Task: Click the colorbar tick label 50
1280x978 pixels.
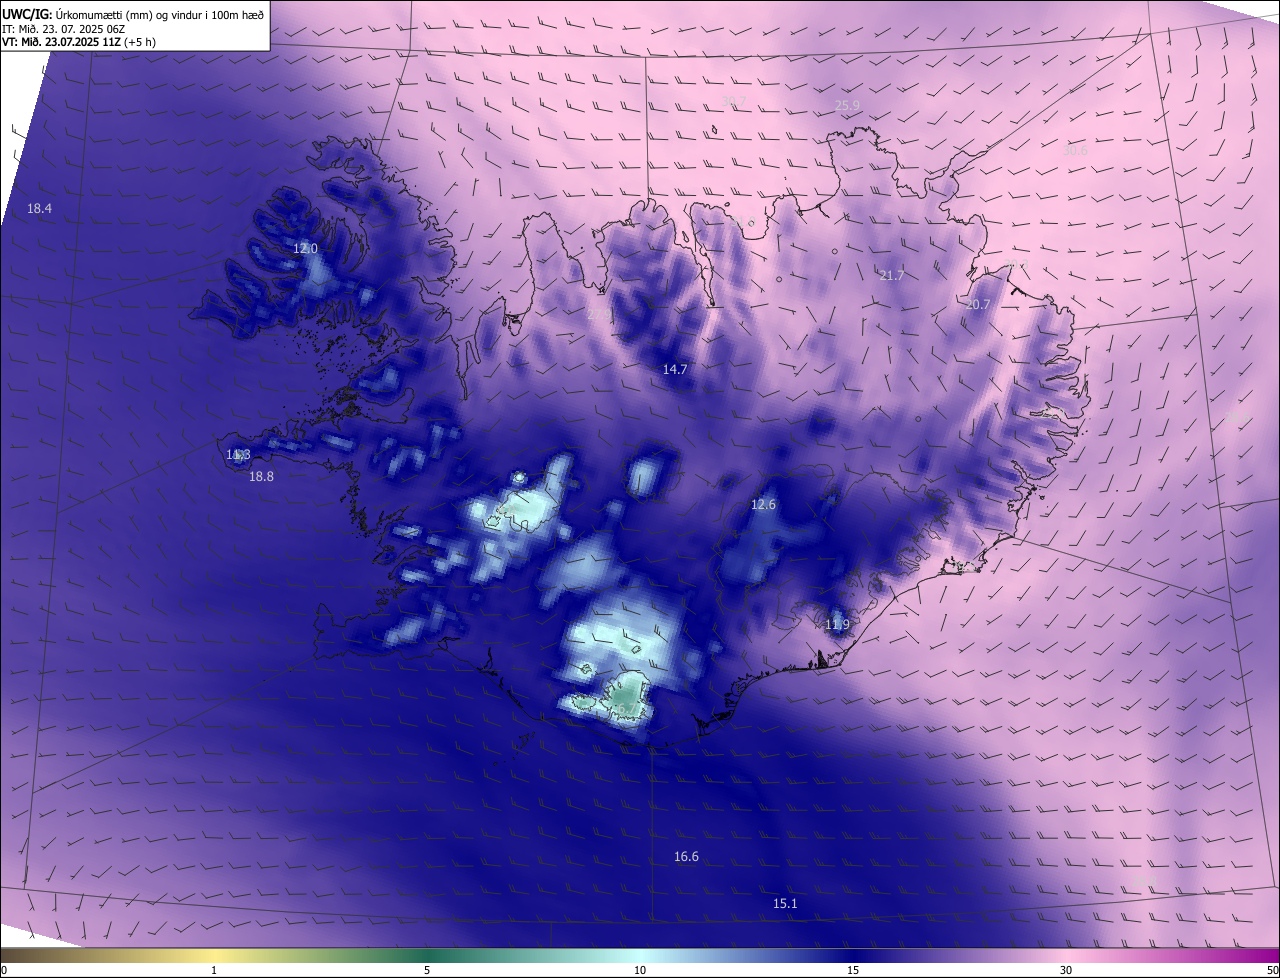Action: coord(1272,970)
